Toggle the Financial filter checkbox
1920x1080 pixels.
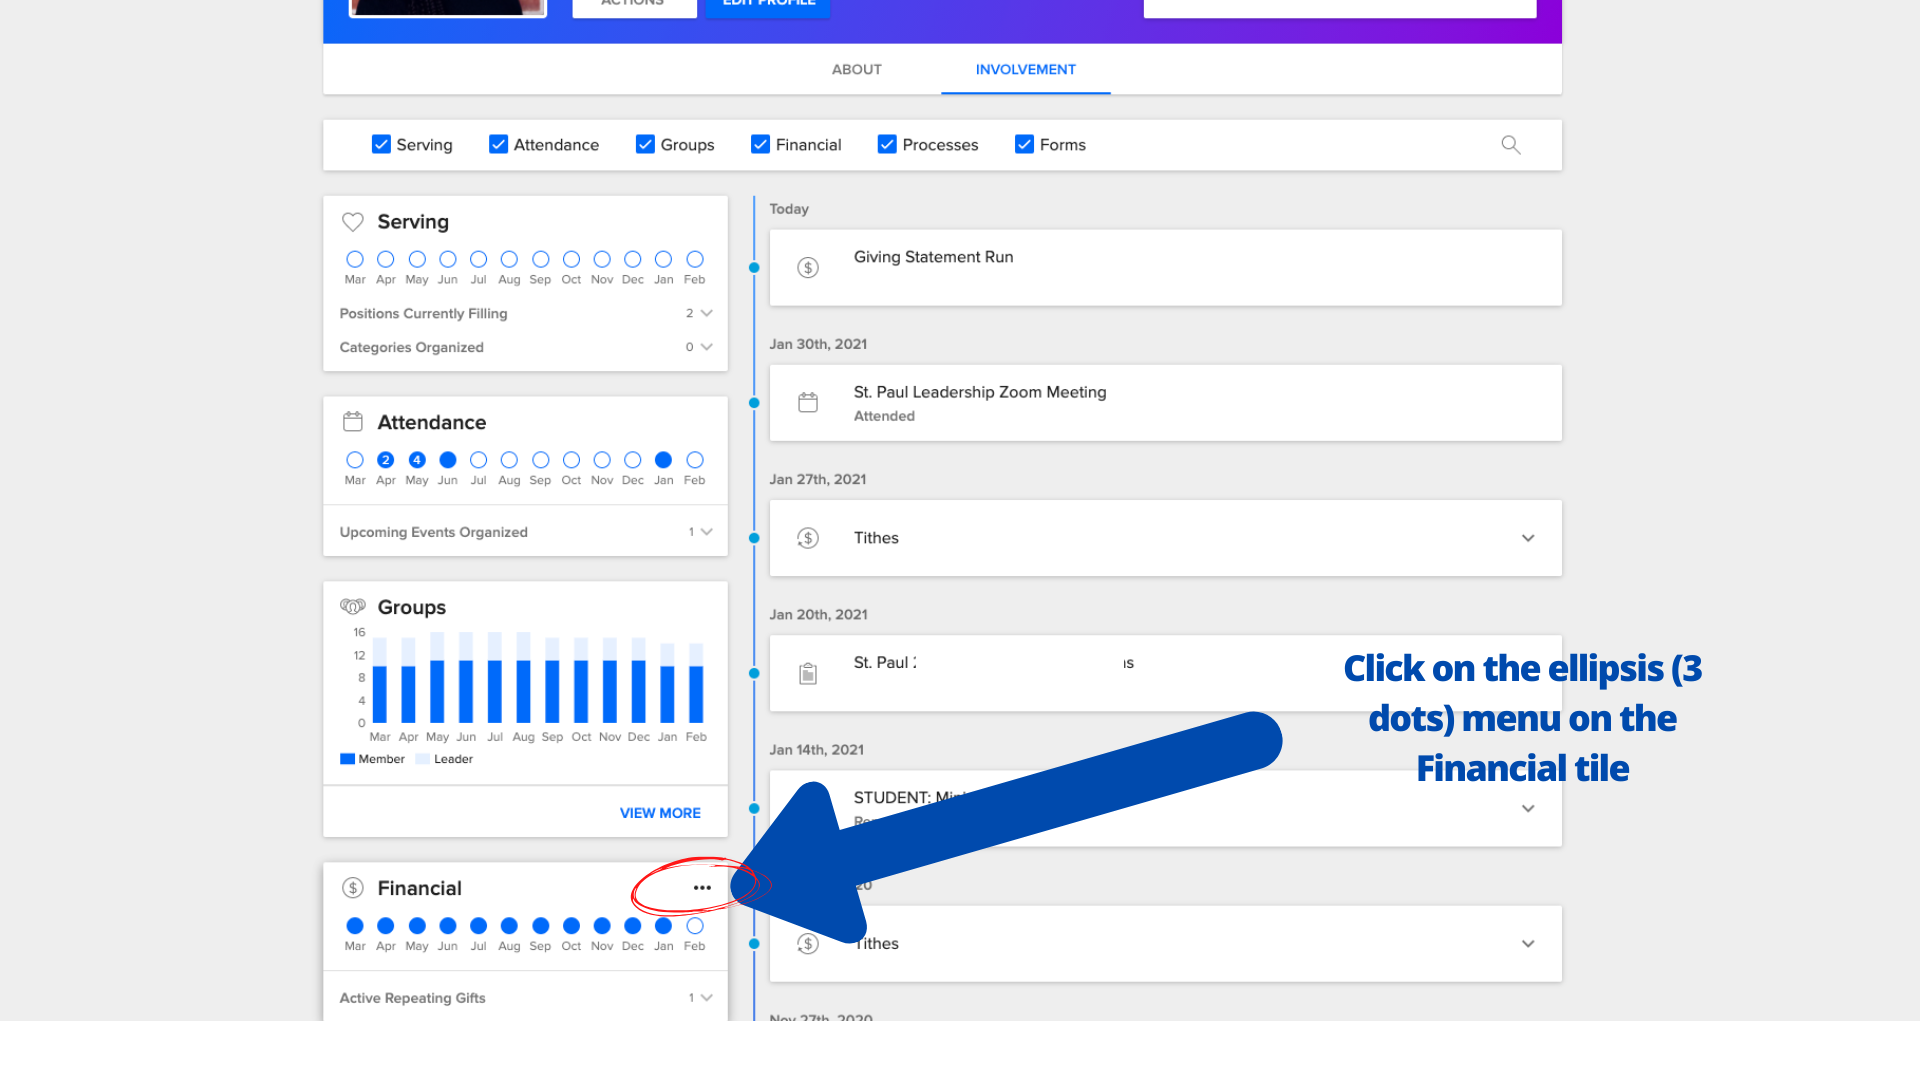760,145
